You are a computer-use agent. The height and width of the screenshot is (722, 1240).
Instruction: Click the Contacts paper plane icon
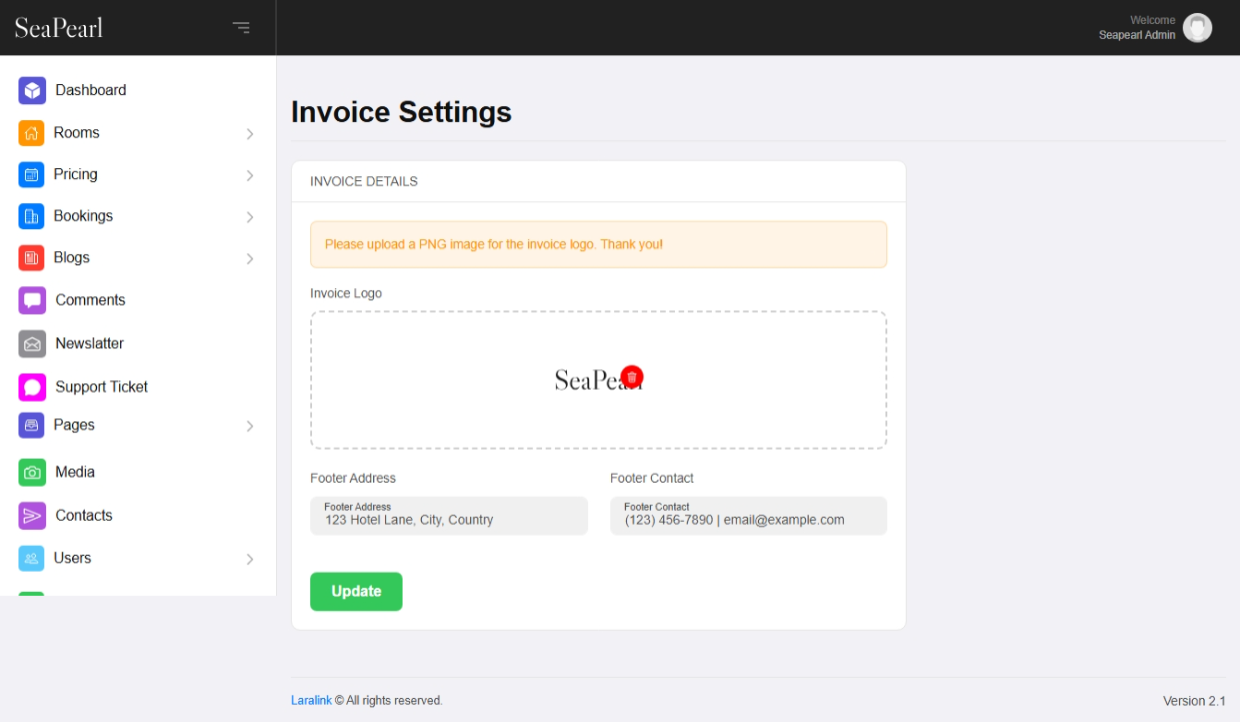(32, 516)
